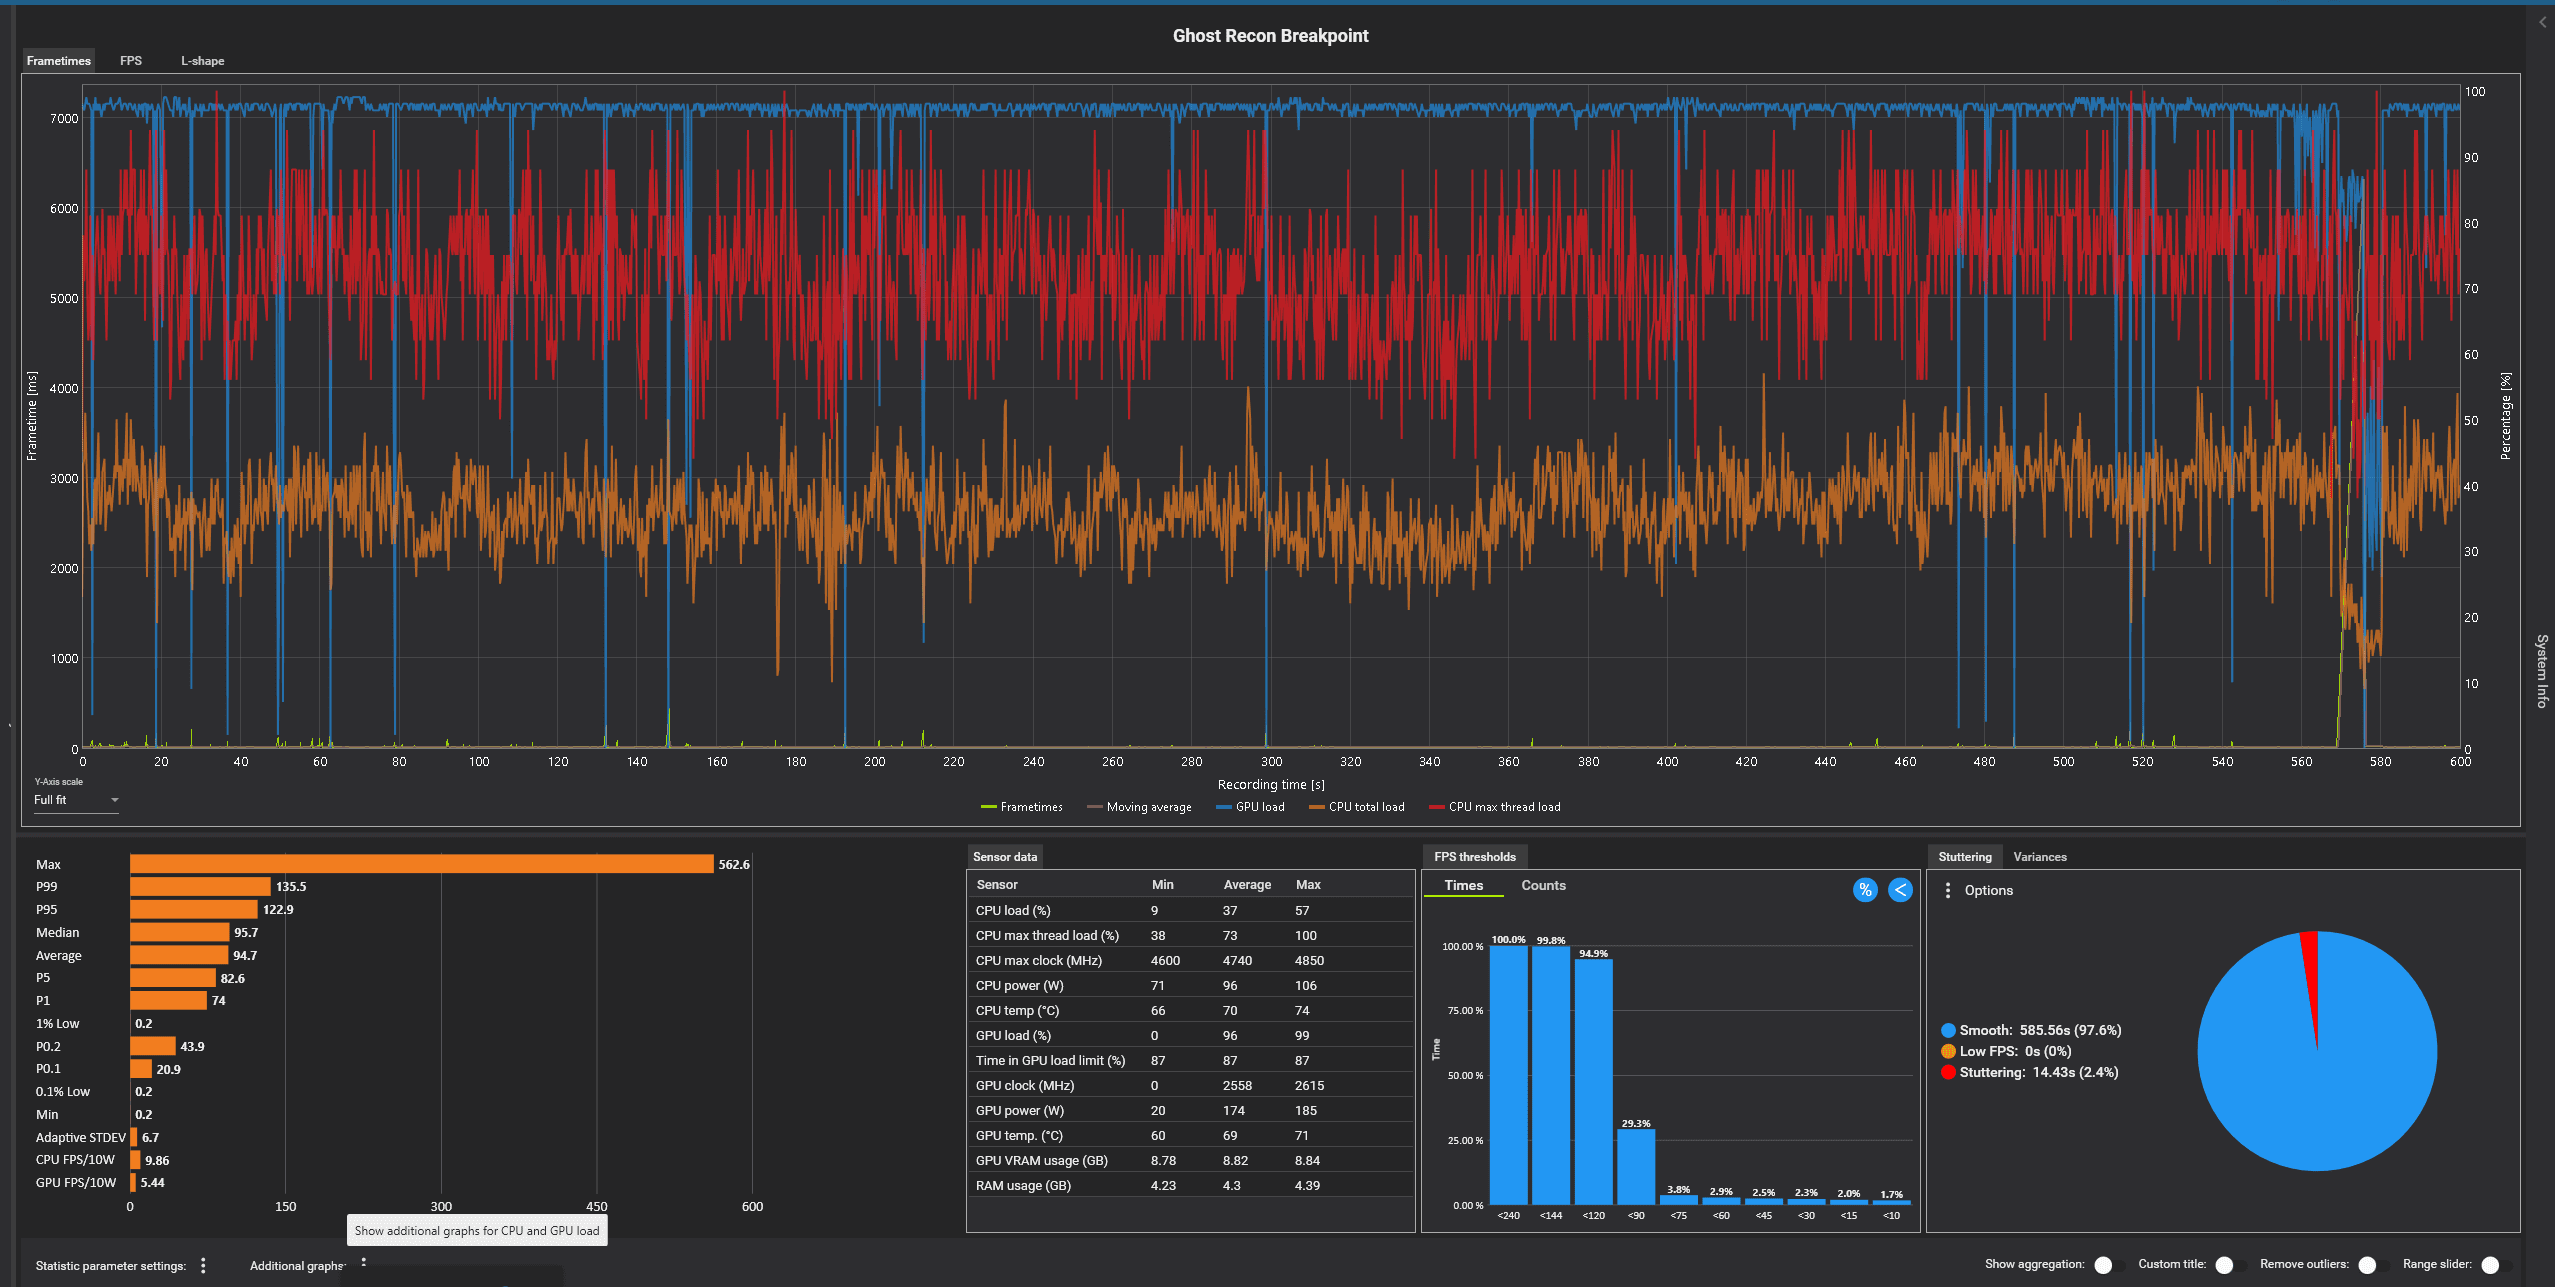Open the Stuttering tab
The height and width of the screenshot is (1287, 2555).
(x=1964, y=857)
